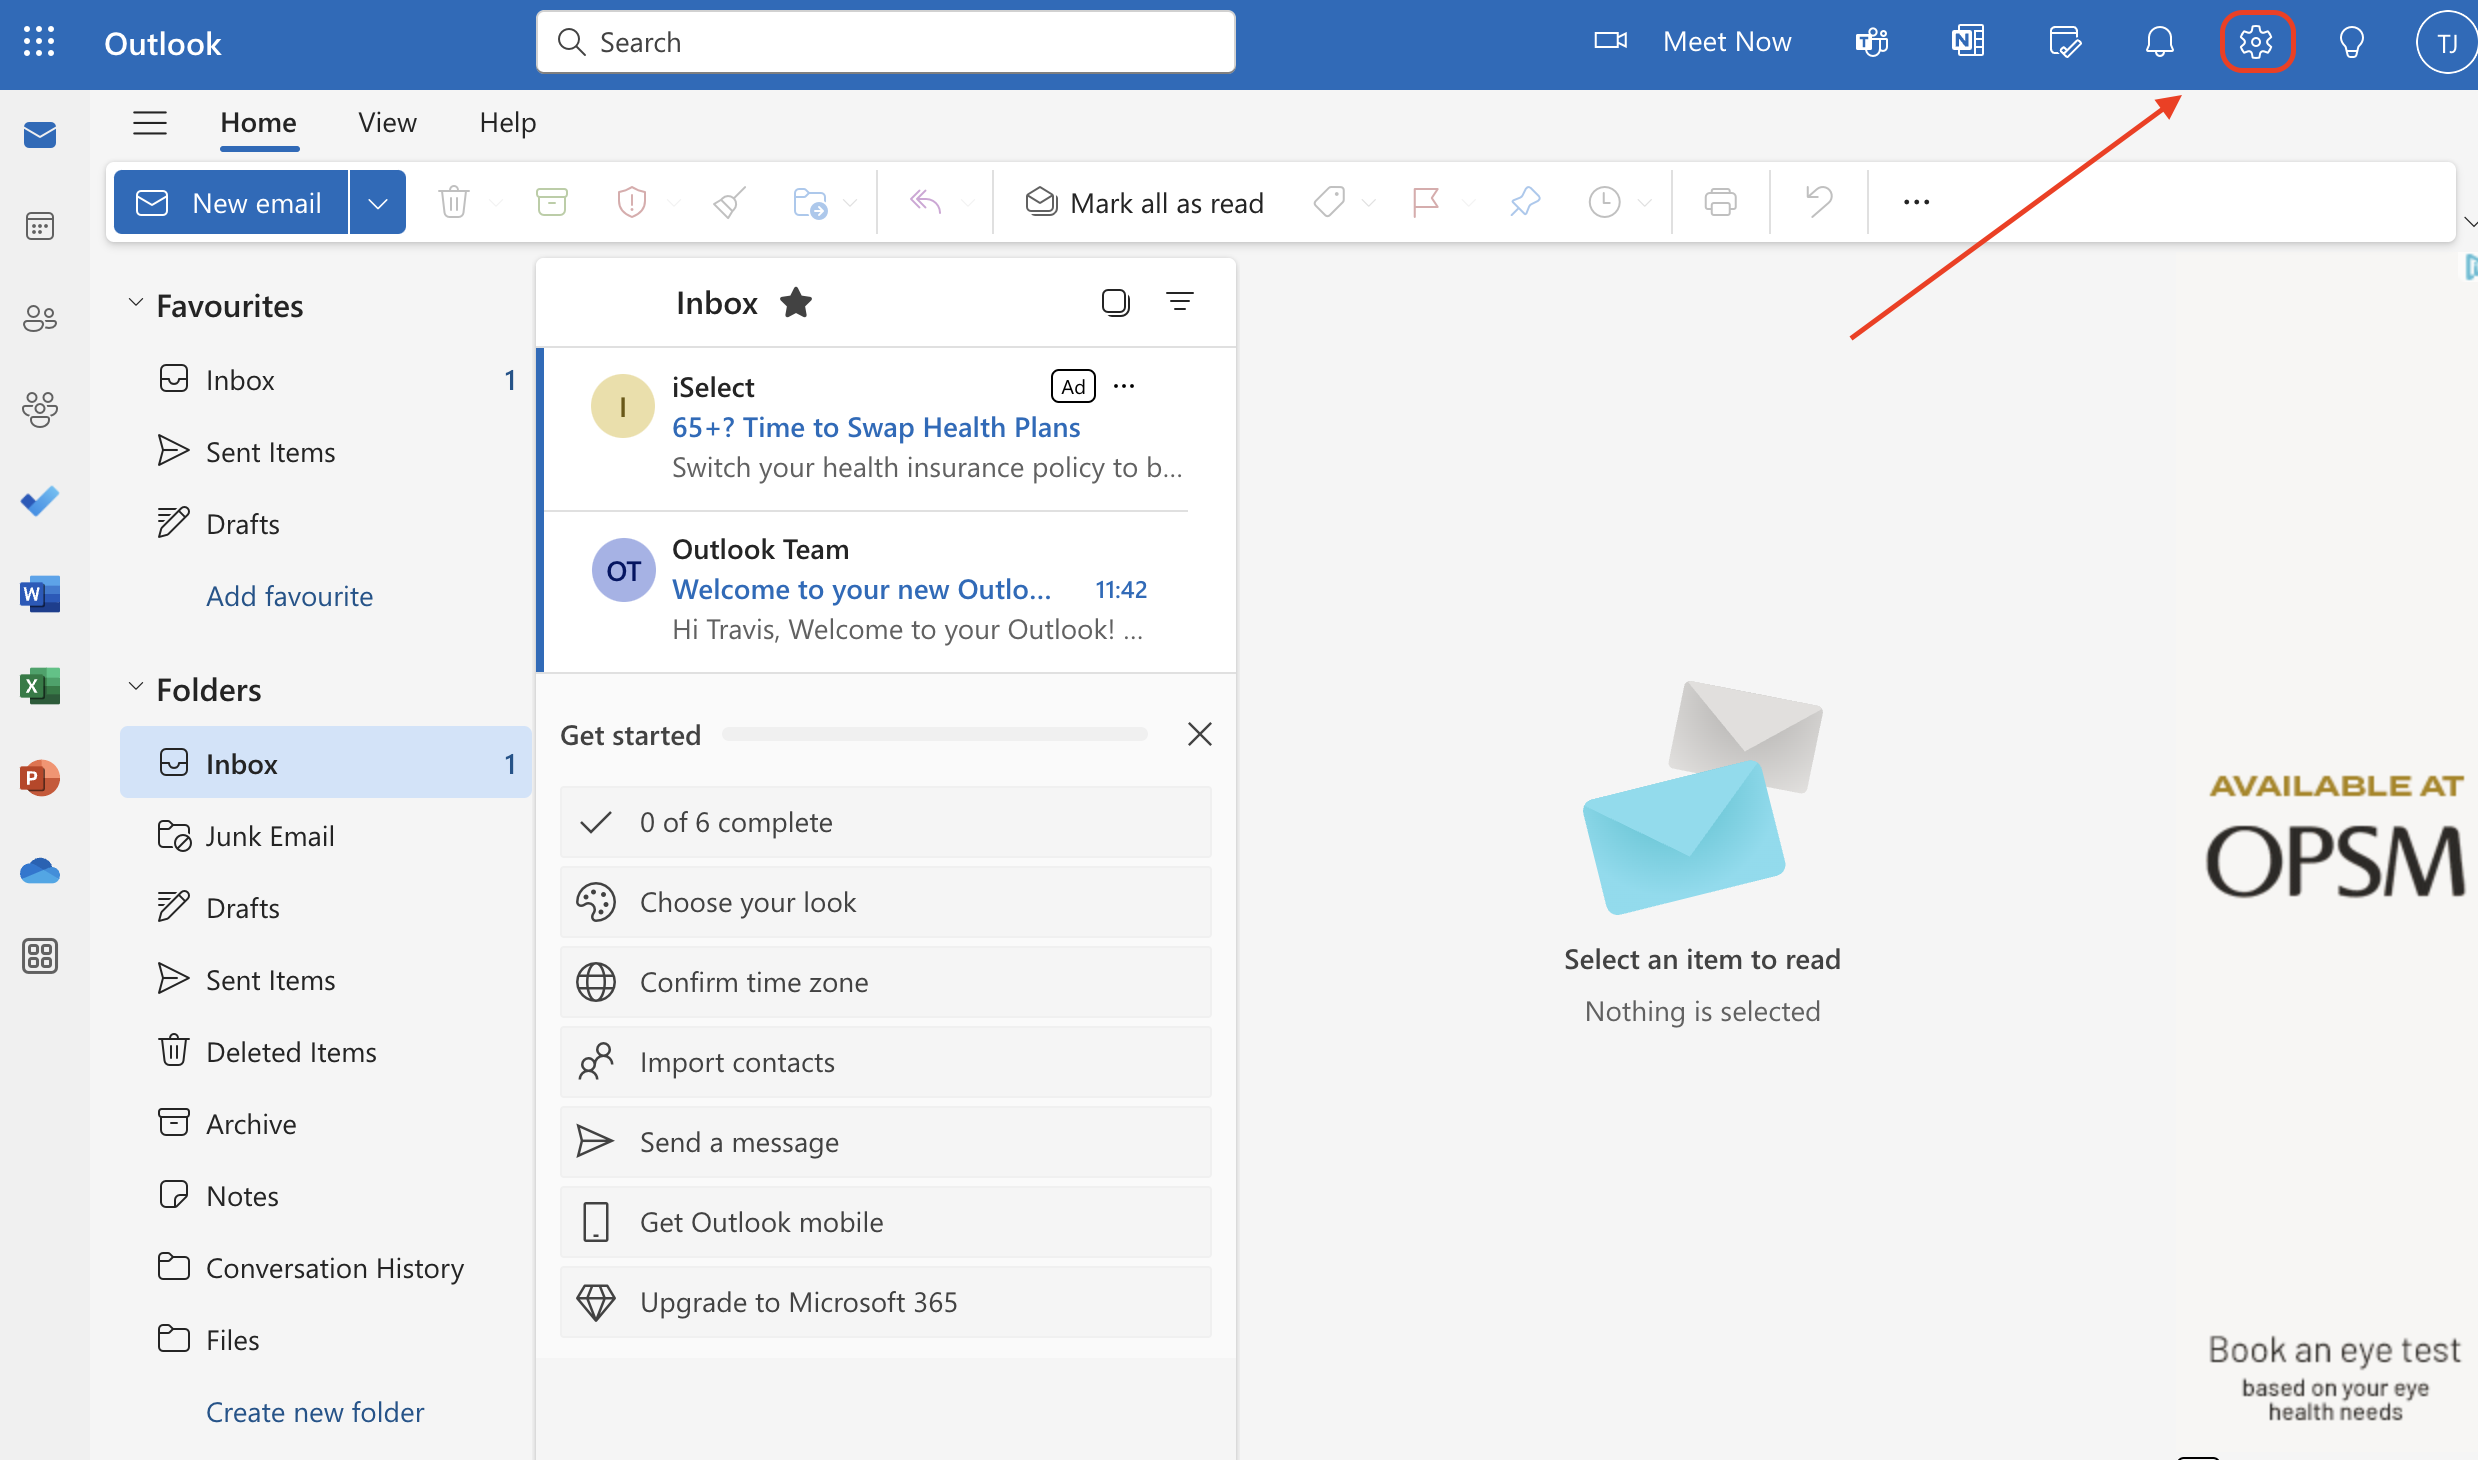Launch Excel from left rail

40,686
